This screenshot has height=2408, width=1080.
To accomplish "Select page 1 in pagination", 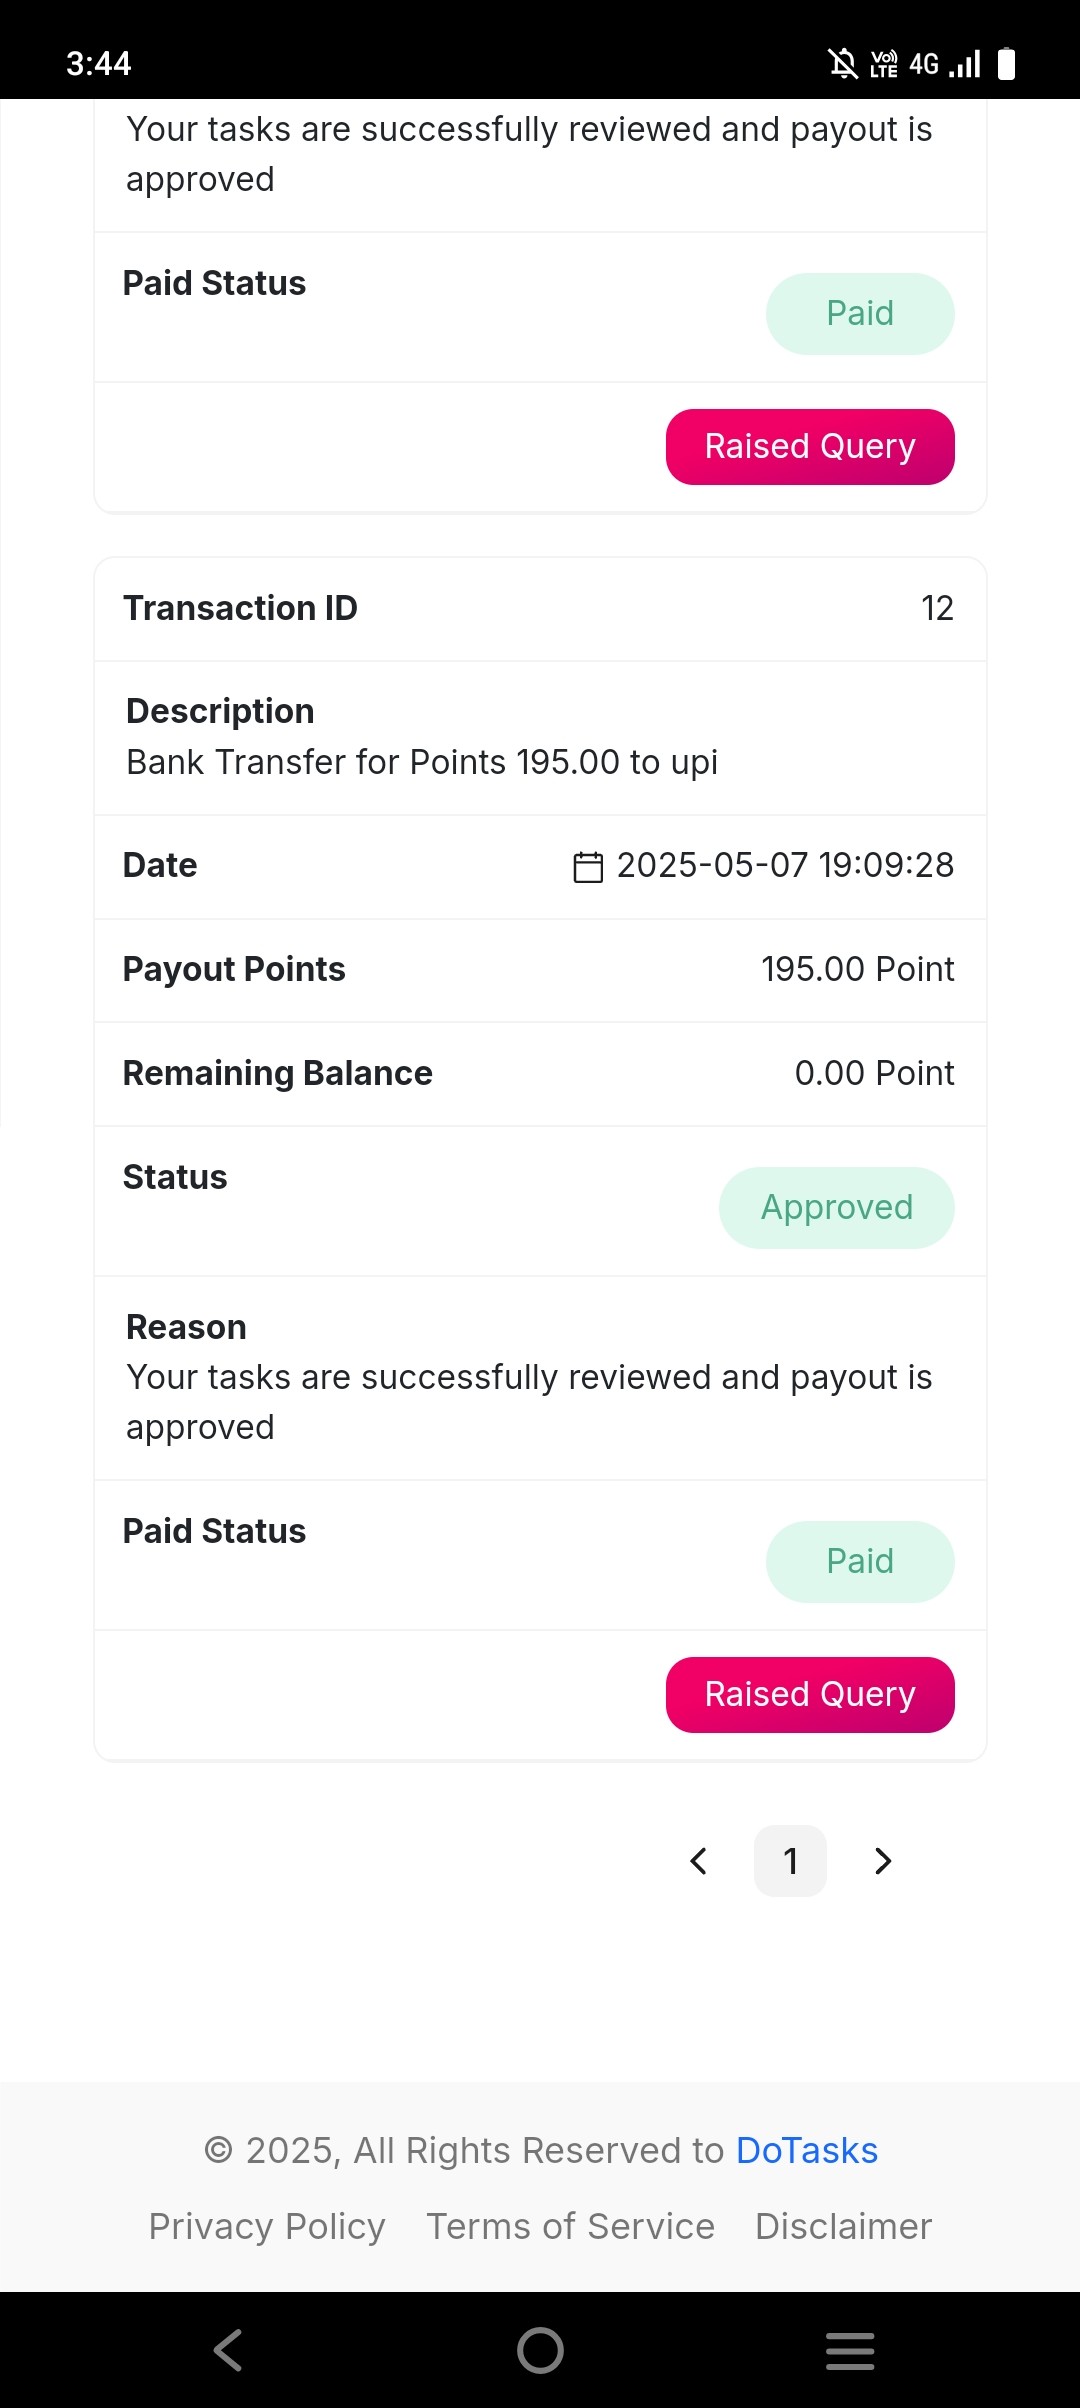I will [x=790, y=1861].
